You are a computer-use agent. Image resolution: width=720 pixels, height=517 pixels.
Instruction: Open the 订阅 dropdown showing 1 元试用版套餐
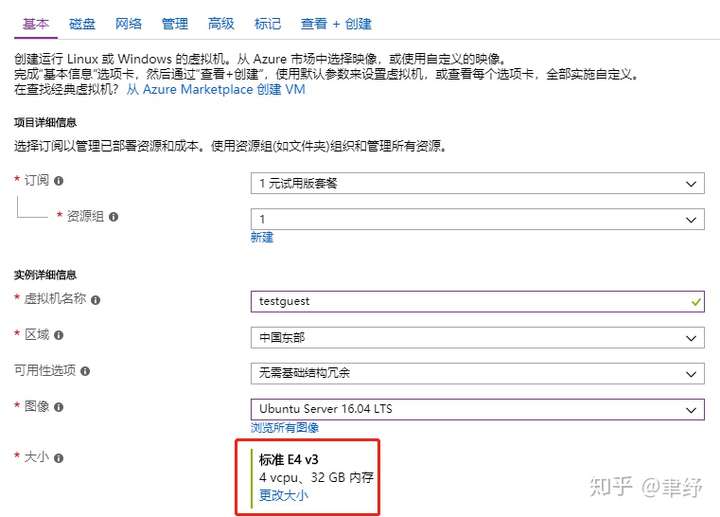click(478, 183)
